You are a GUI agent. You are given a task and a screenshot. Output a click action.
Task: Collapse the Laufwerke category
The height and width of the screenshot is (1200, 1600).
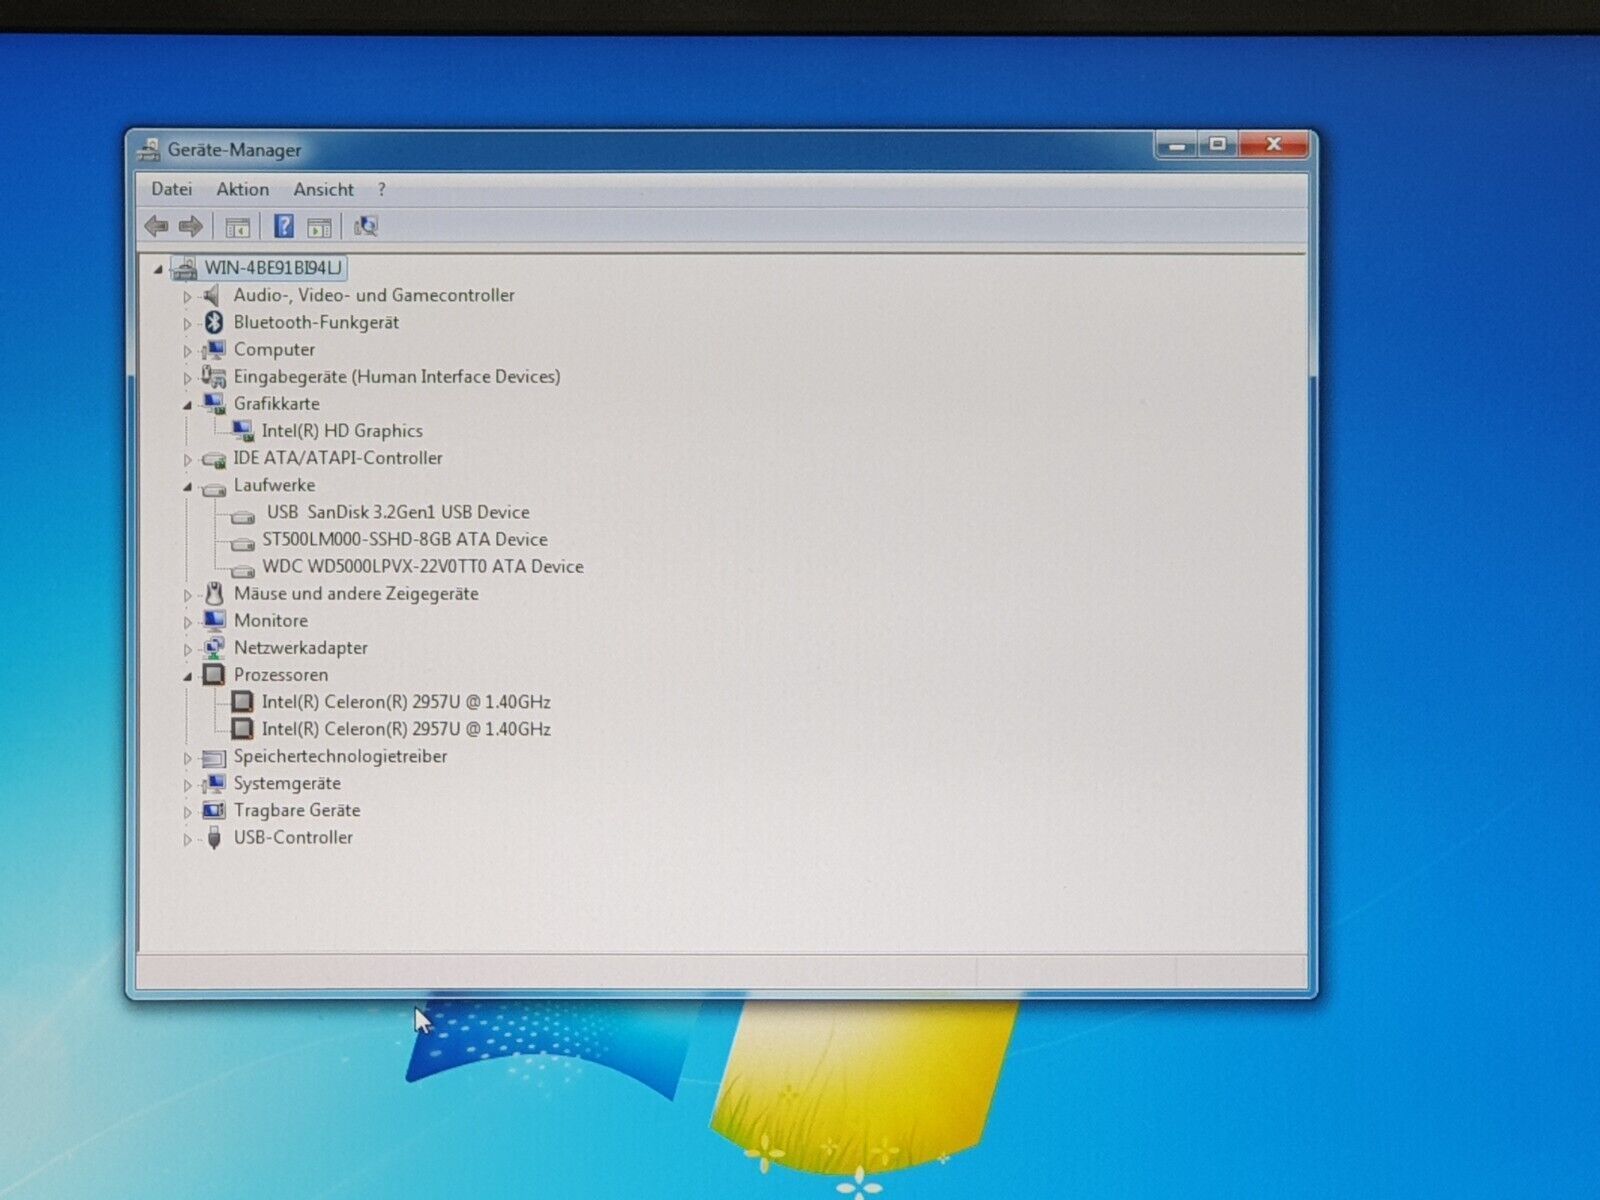[x=187, y=486]
